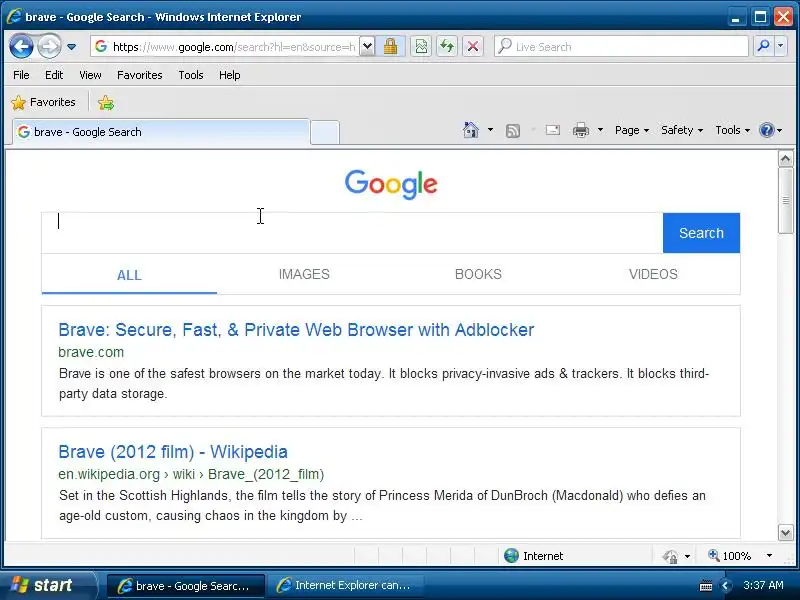Click the Live Search magnifier button
The width and height of the screenshot is (800, 600).
(763, 46)
